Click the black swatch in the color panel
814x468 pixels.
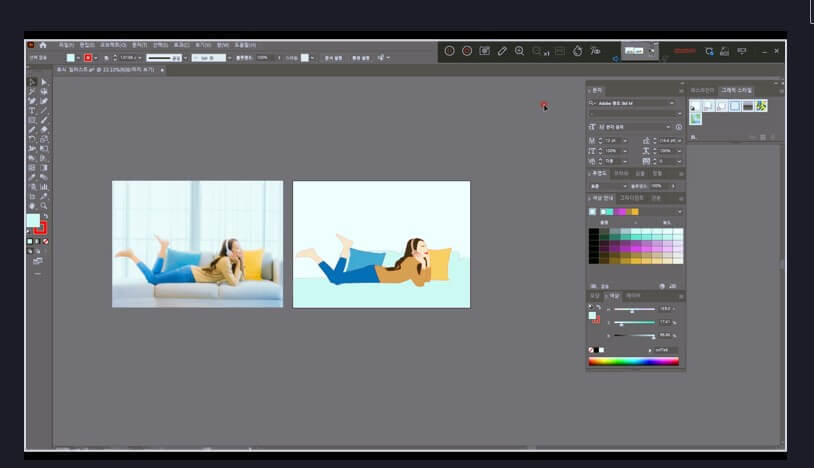point(596,350)
